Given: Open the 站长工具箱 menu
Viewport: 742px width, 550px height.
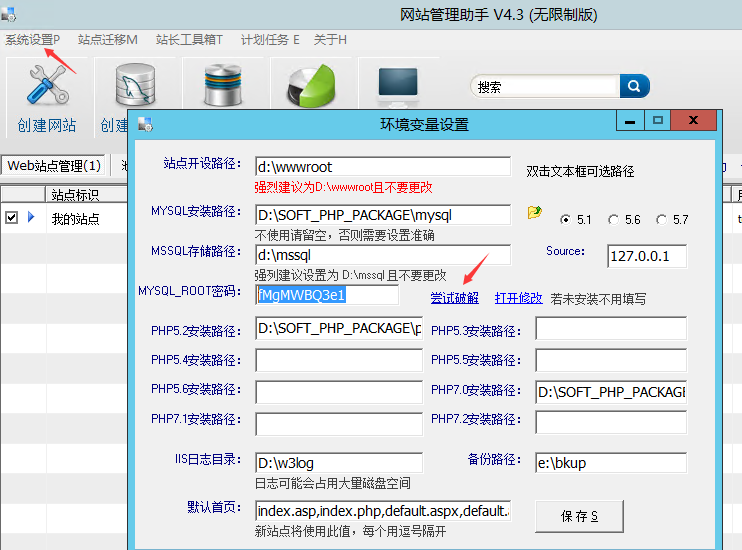Looking at the screenshot, I should click(x=189, y=40).
